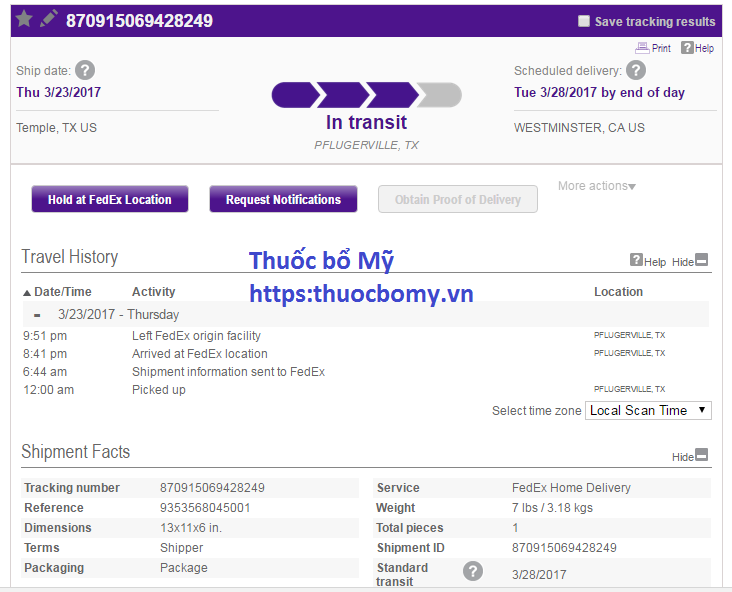Image resolution: width=732 pixels, height=592 pixels.
Task: Click the Location column header
Action: pos(618,292)
